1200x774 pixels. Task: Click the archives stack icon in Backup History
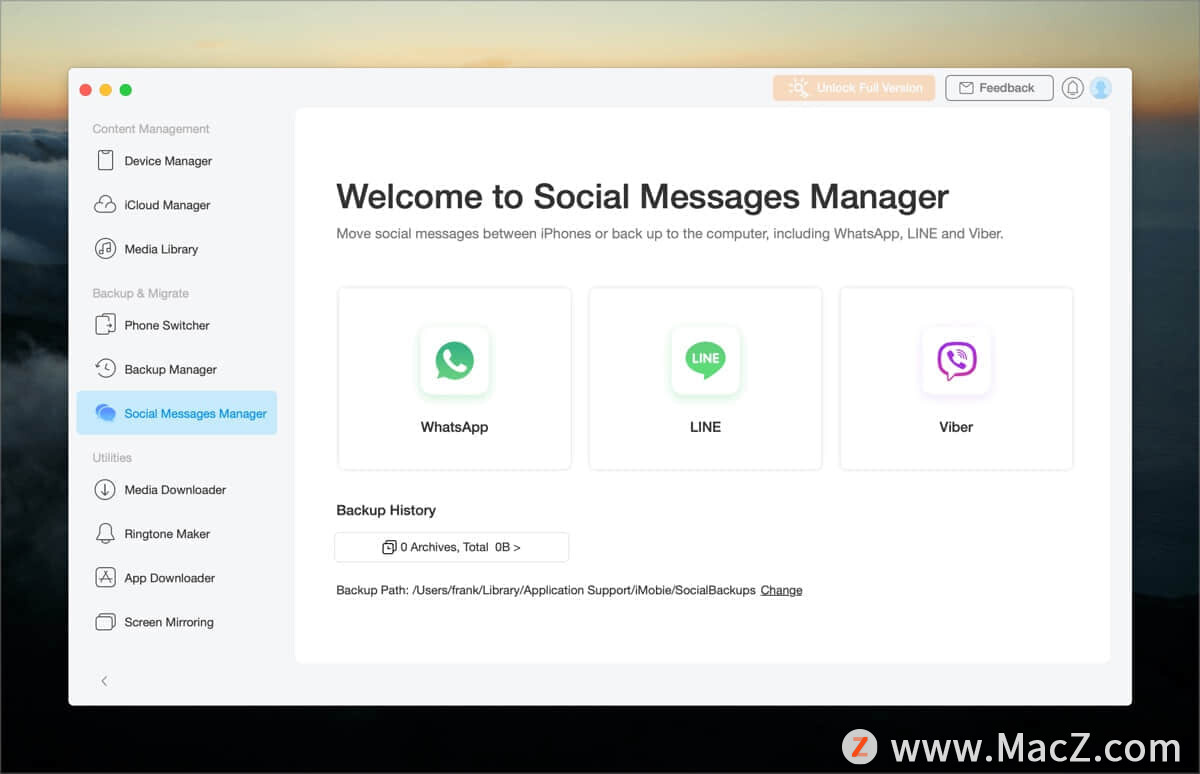(x=389, y=547)
